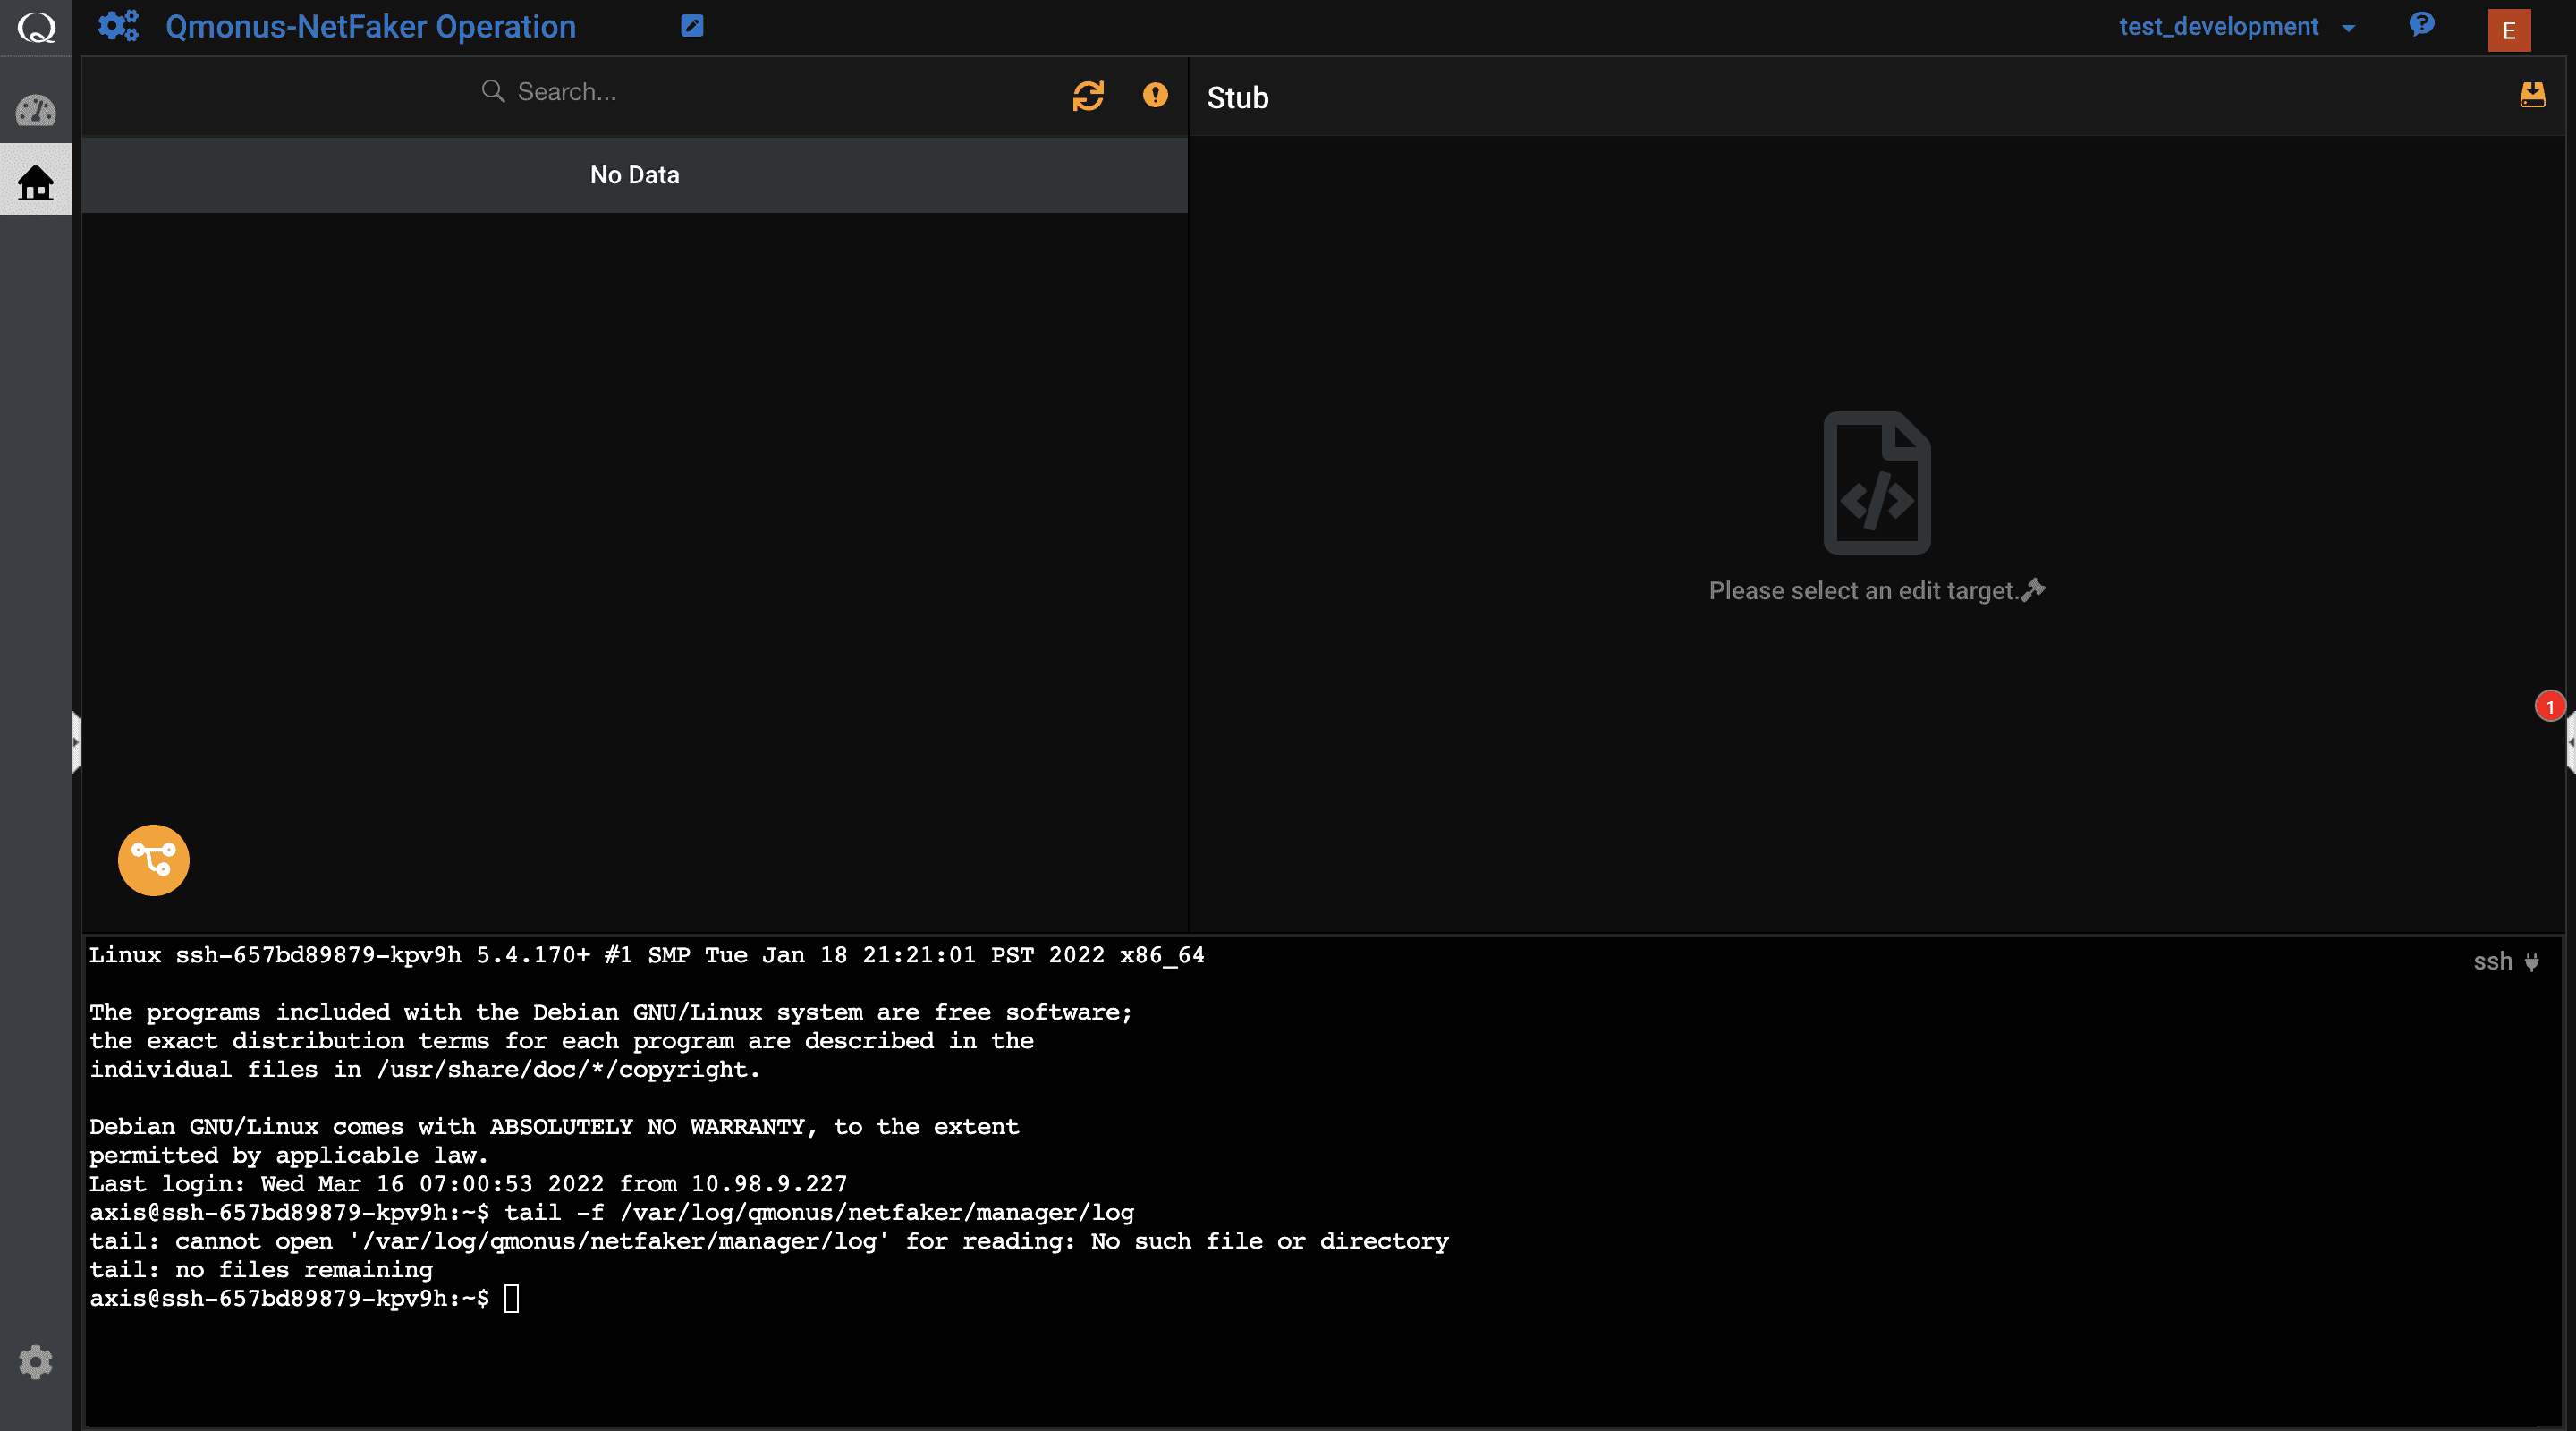The width and height of the screenshot is (2576, 1431).
Task: Click the orange warning info icon
Action: tap(1155, 95)
